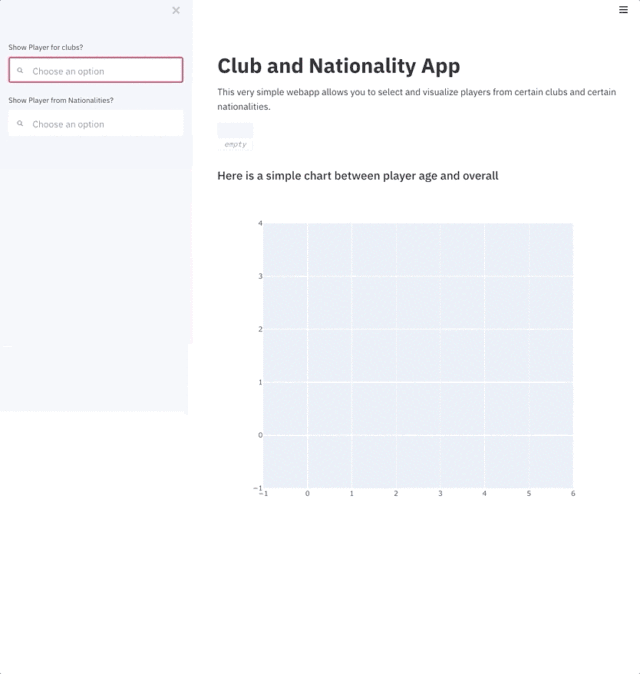Click the center of the empty scatter chart
The height and width of the screenshot is (674, 640).
[x=418, y=356]
